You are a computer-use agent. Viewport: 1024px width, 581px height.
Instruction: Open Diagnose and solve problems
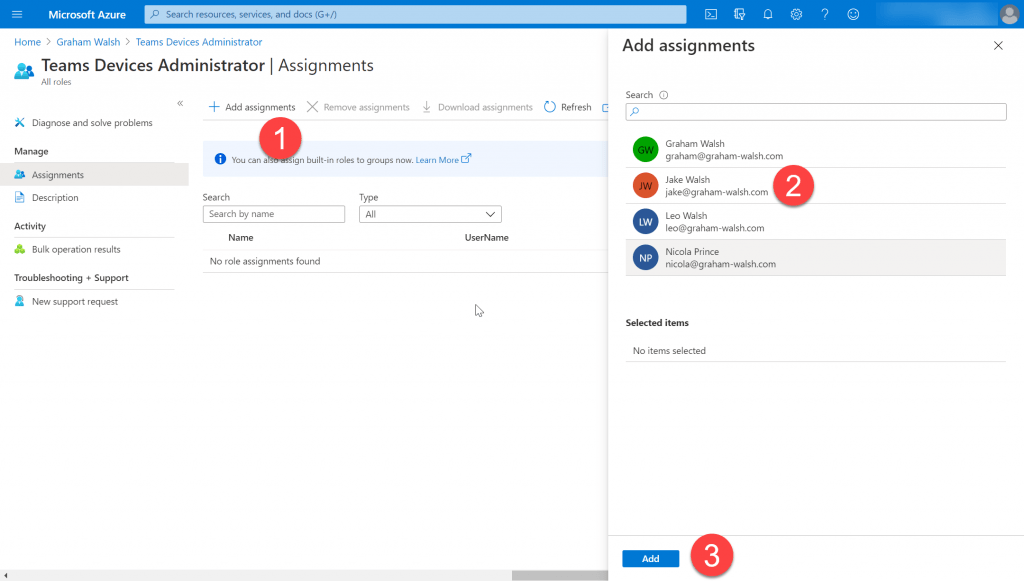[94, 123]
